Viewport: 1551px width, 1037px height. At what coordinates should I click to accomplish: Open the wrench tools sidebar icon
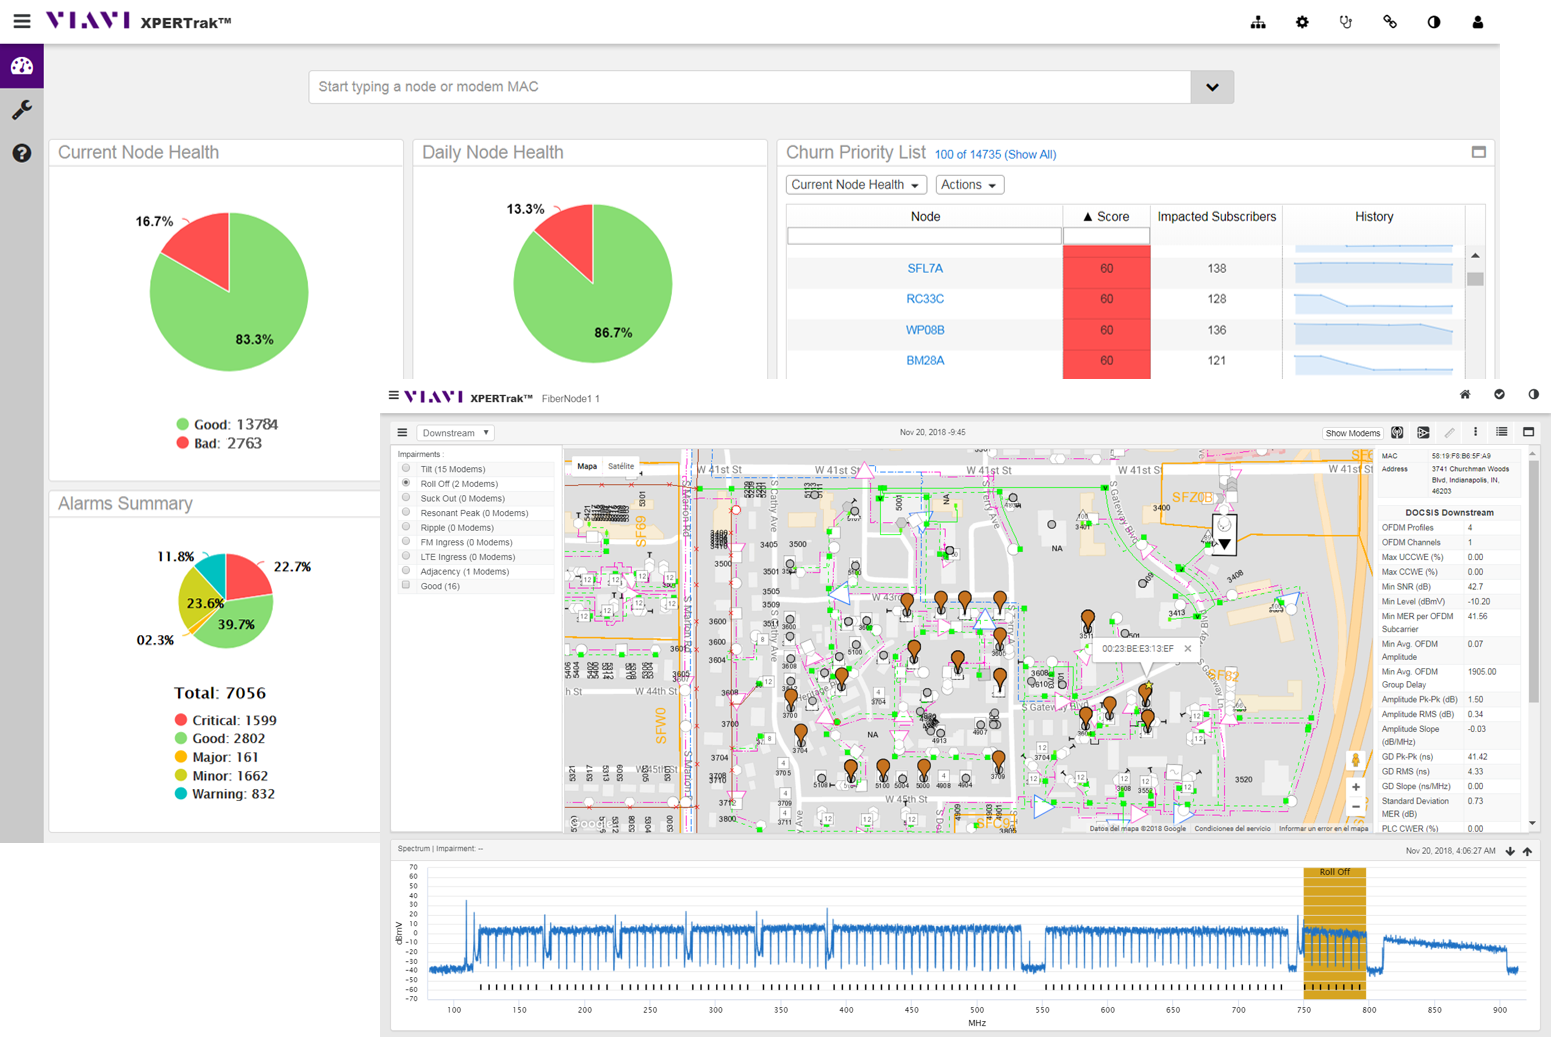coord(22,109)
